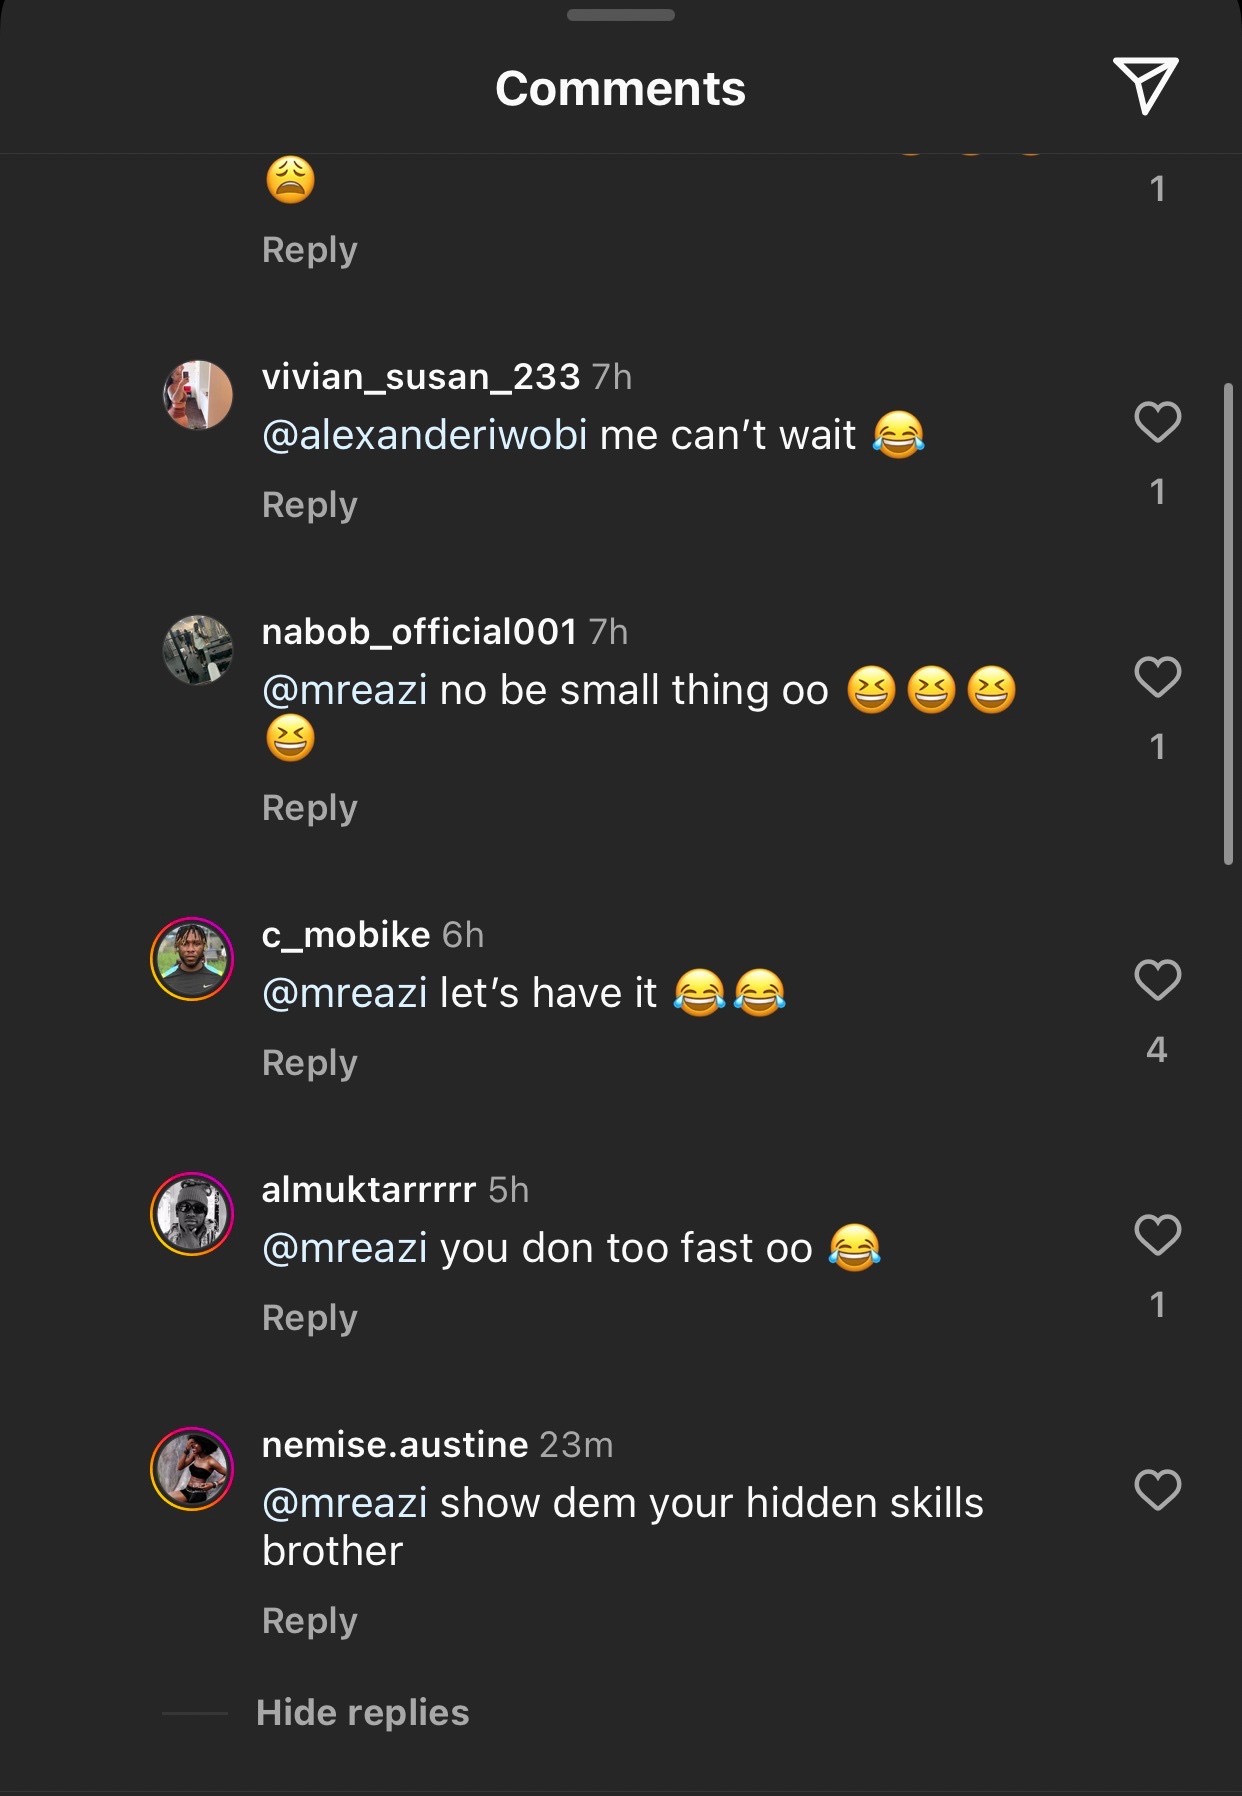Reply to vivian_susan_233's comment

309,505
